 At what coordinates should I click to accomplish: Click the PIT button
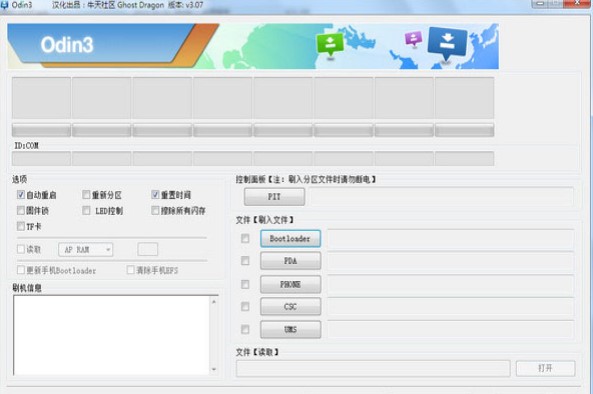click(274, 197)
